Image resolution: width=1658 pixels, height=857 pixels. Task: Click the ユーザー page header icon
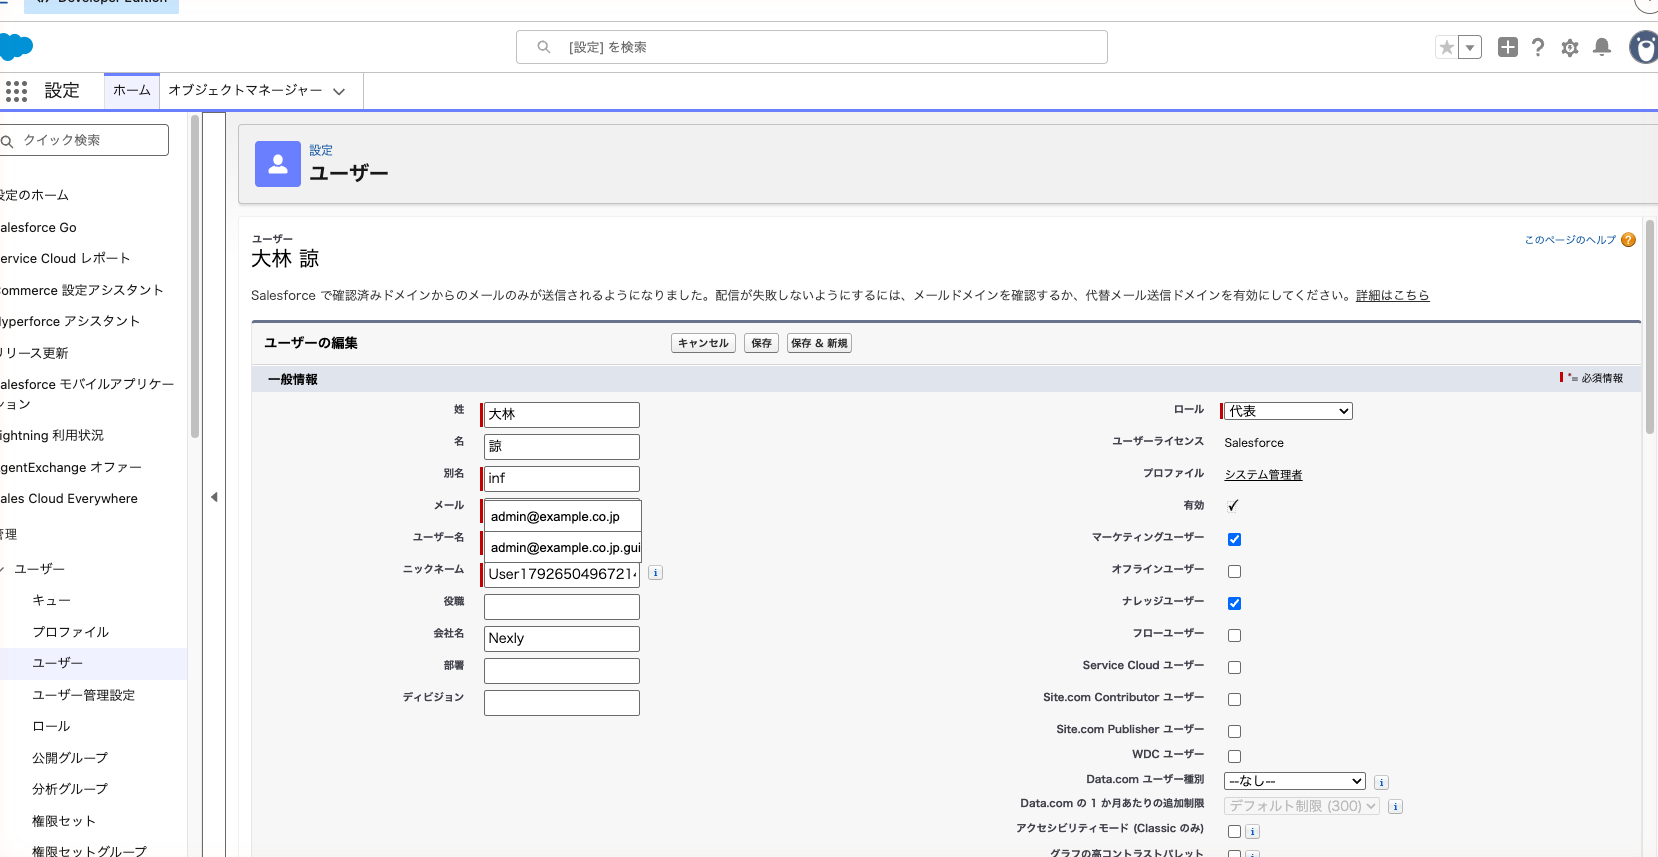tap(278, 164)
